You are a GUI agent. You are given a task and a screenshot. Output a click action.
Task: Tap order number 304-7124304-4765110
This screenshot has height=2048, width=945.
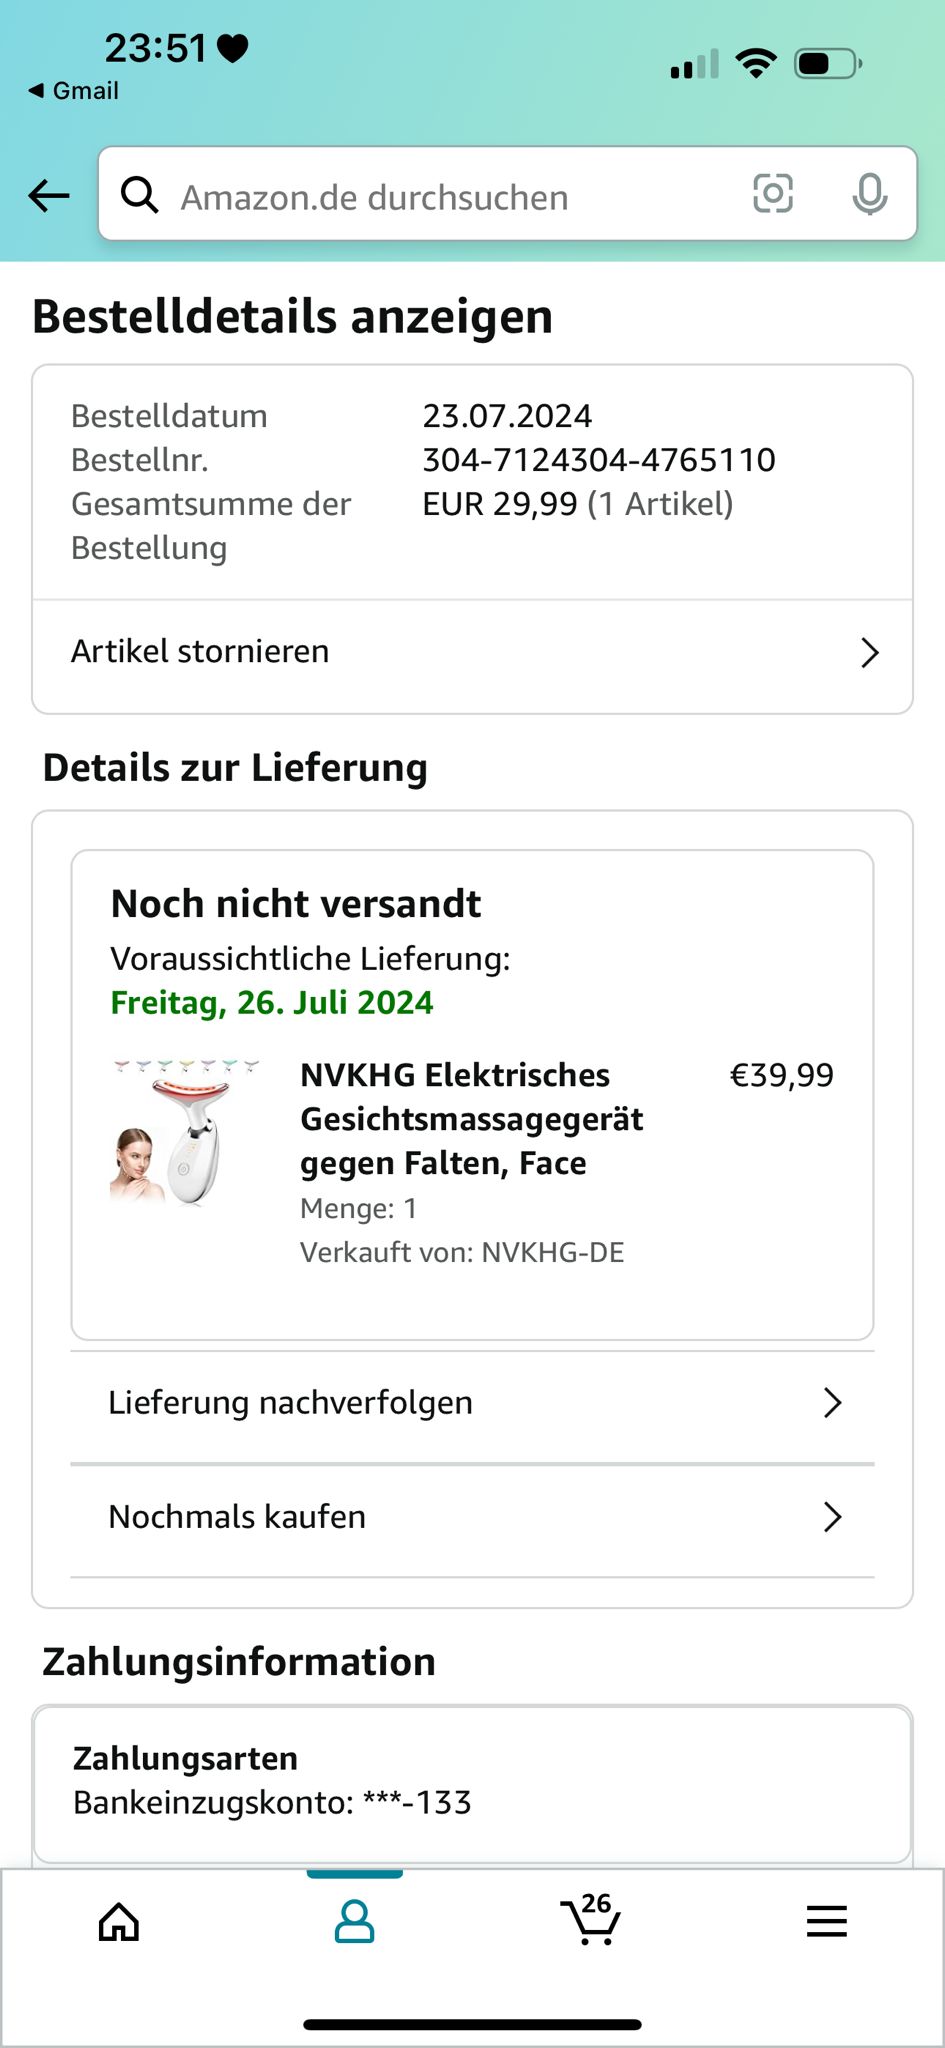coord(599,460)
